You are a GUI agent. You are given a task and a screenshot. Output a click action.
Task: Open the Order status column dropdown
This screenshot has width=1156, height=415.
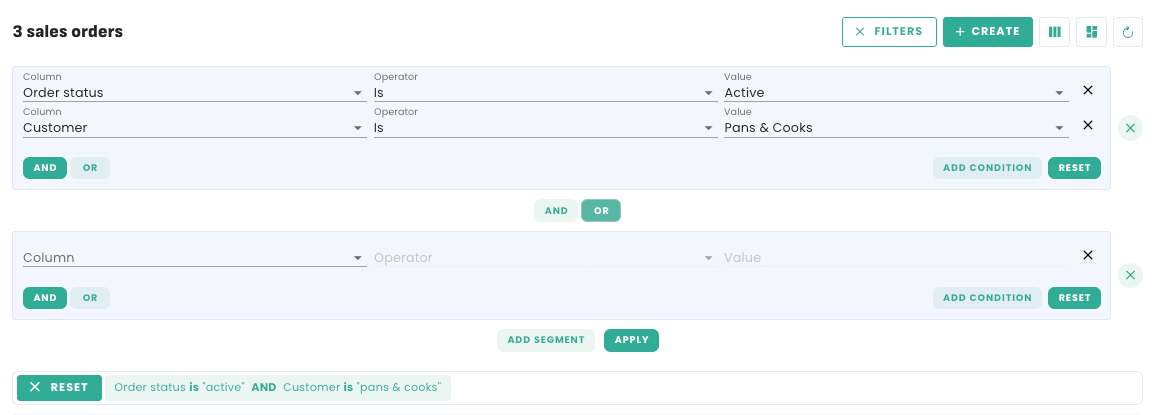coord(193,93)
